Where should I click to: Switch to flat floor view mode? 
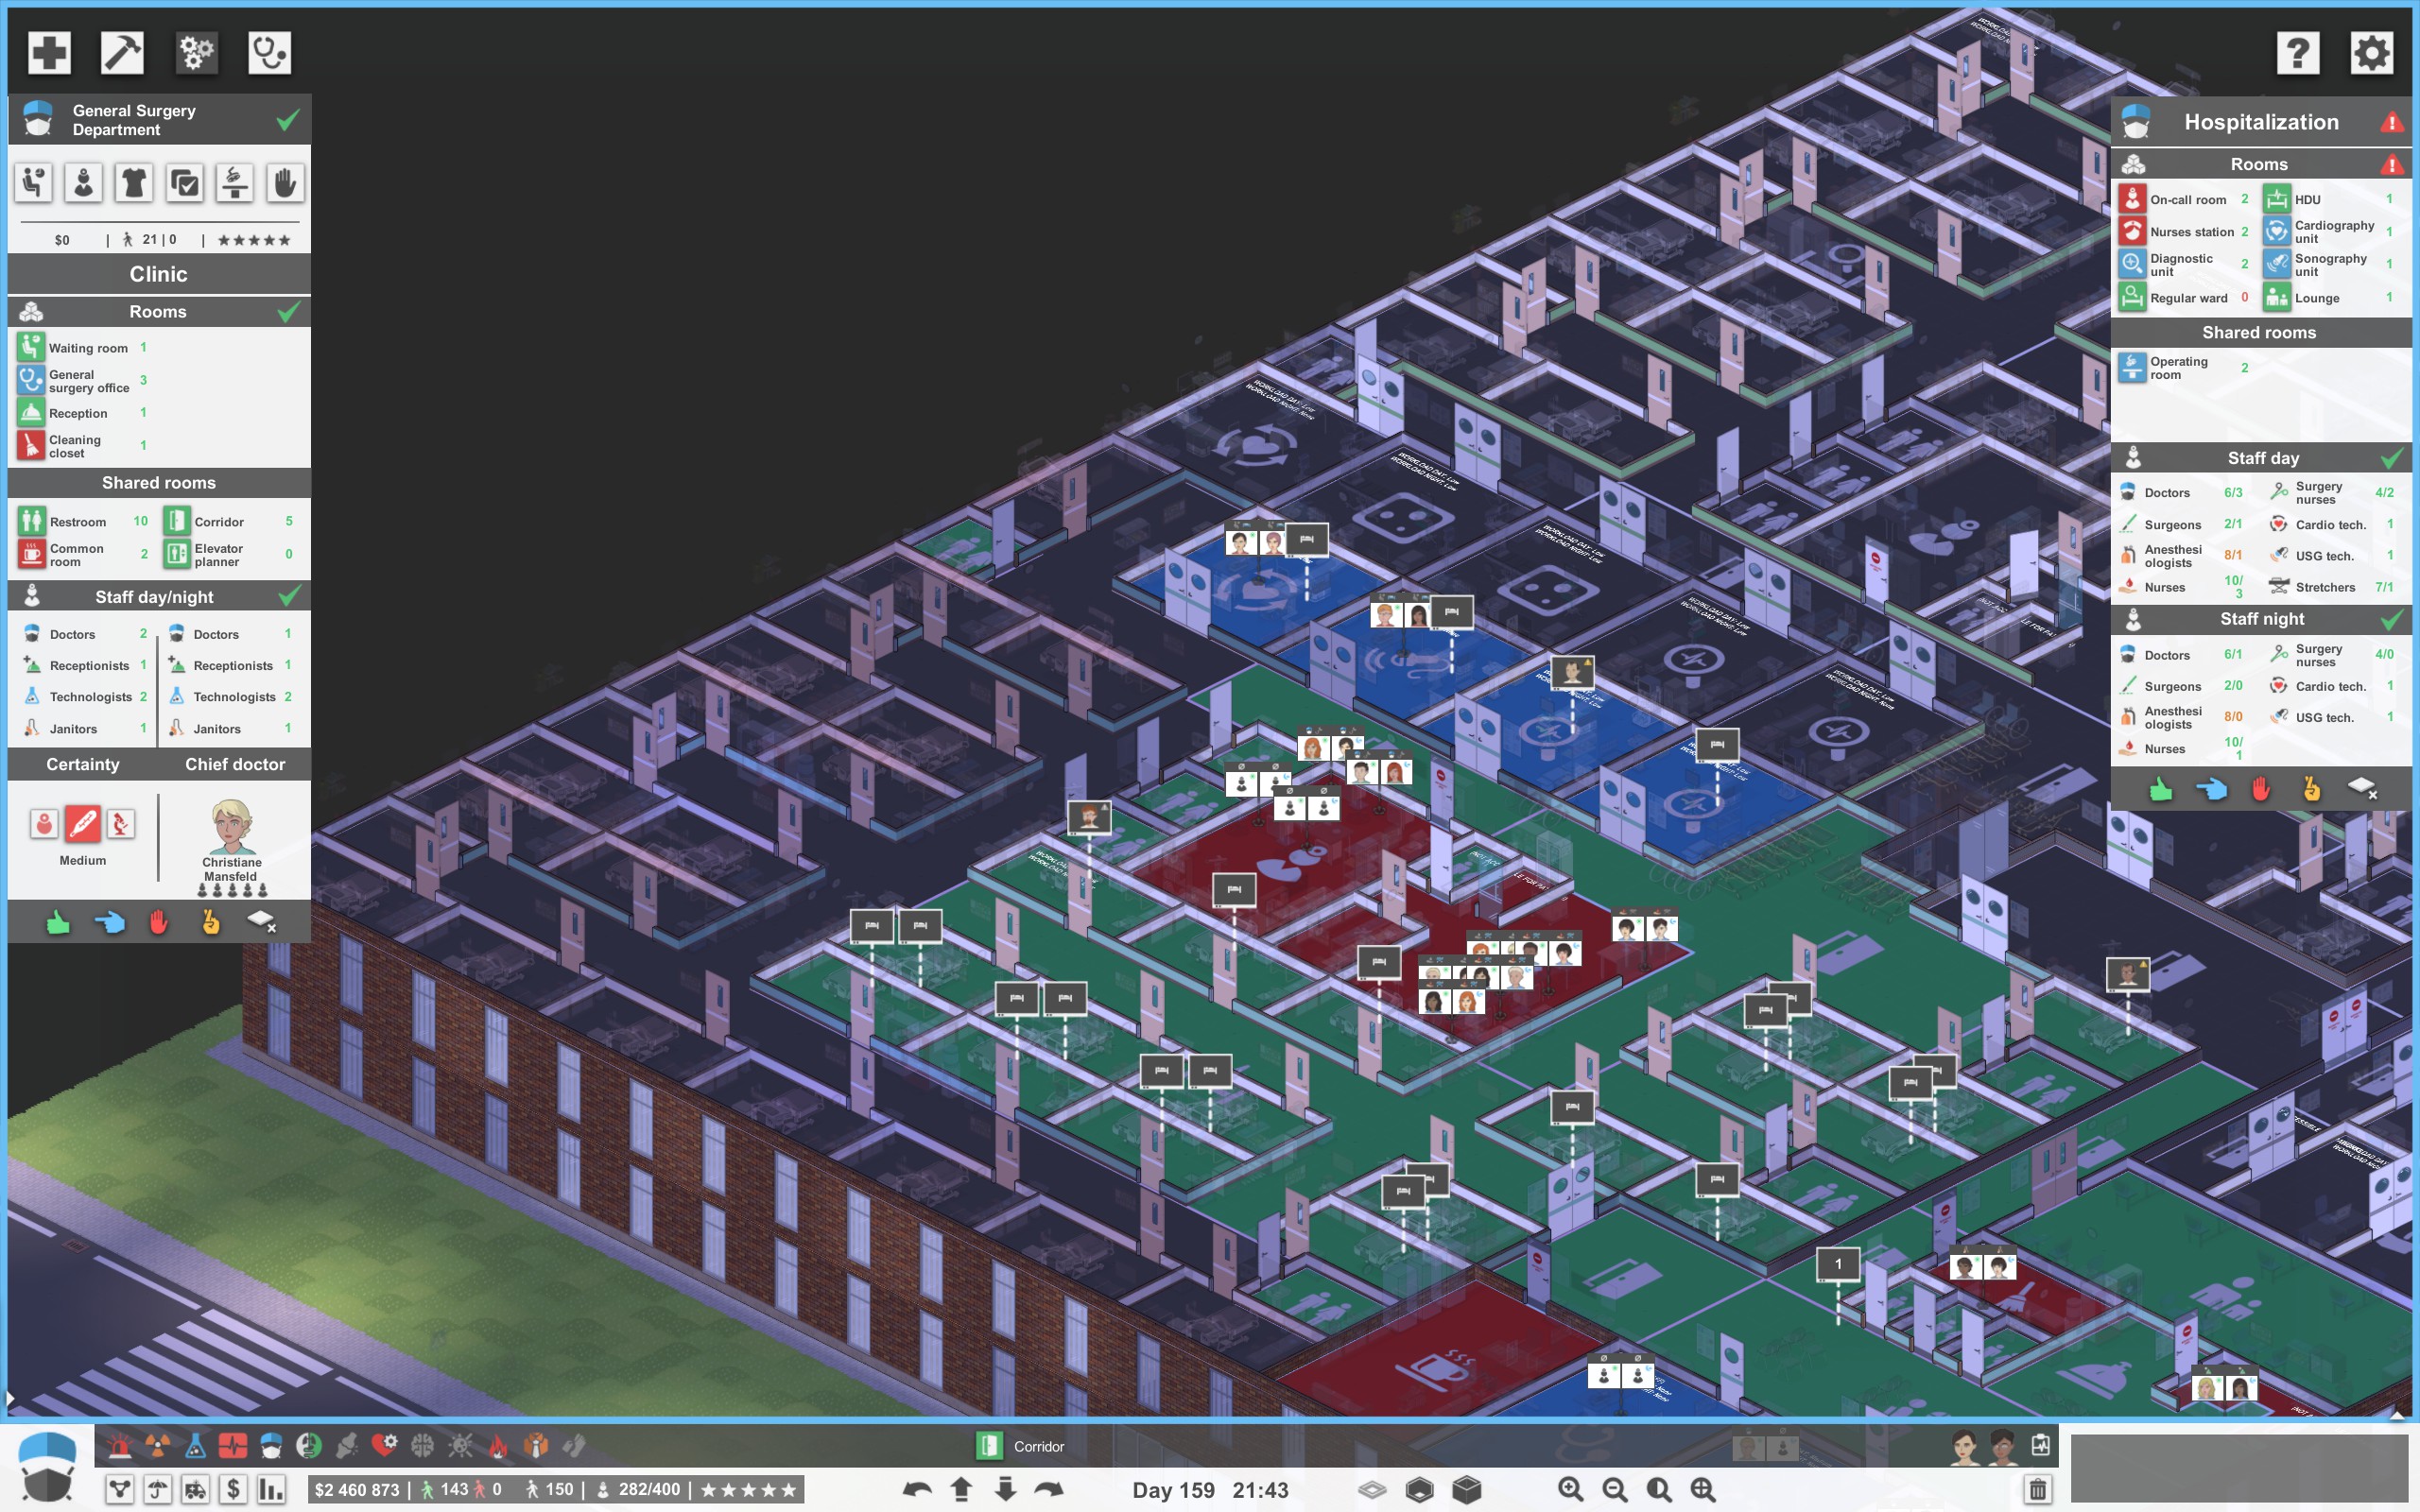tap(1372, 1490)
